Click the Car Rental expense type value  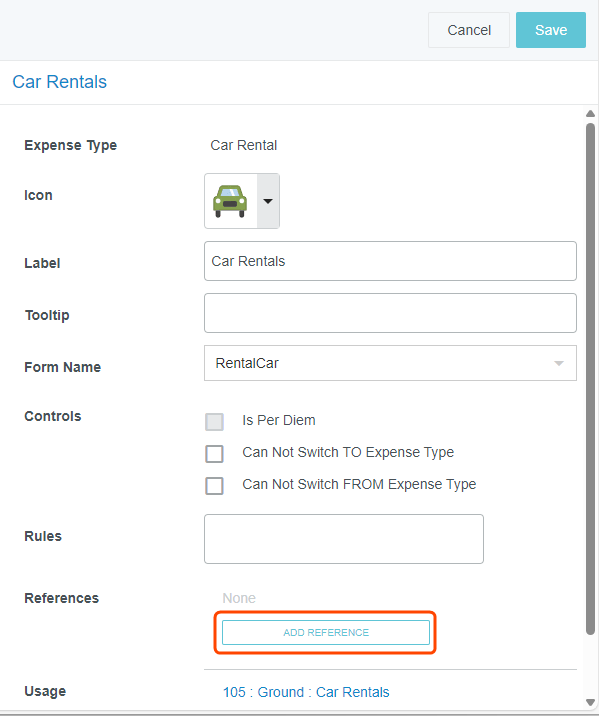[243, 145]
